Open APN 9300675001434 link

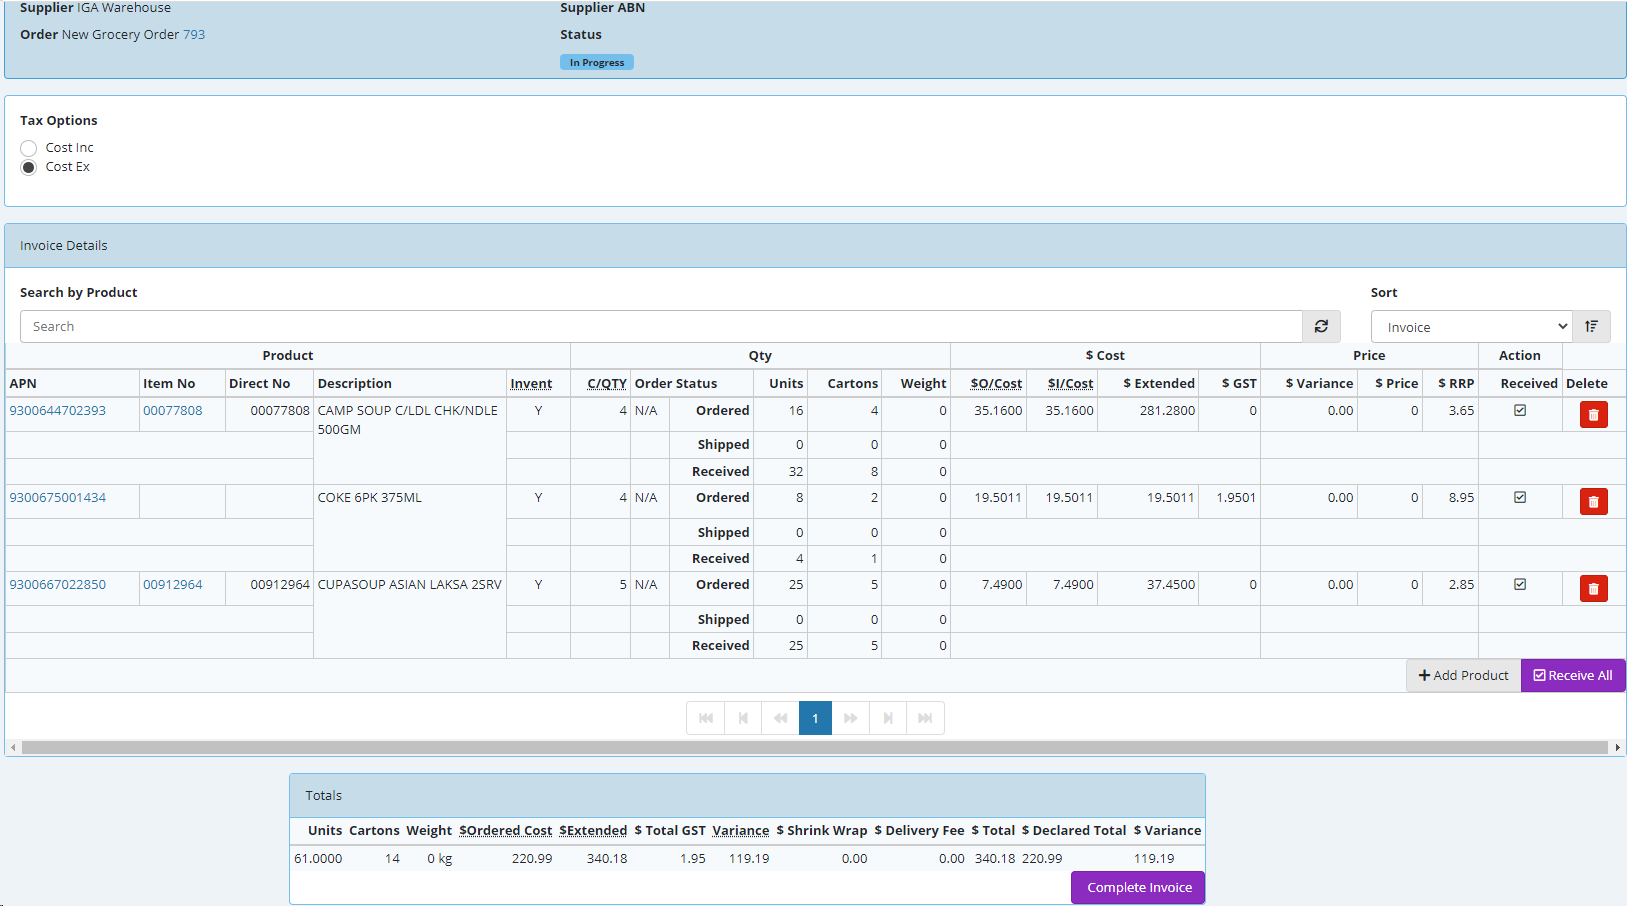57,497
